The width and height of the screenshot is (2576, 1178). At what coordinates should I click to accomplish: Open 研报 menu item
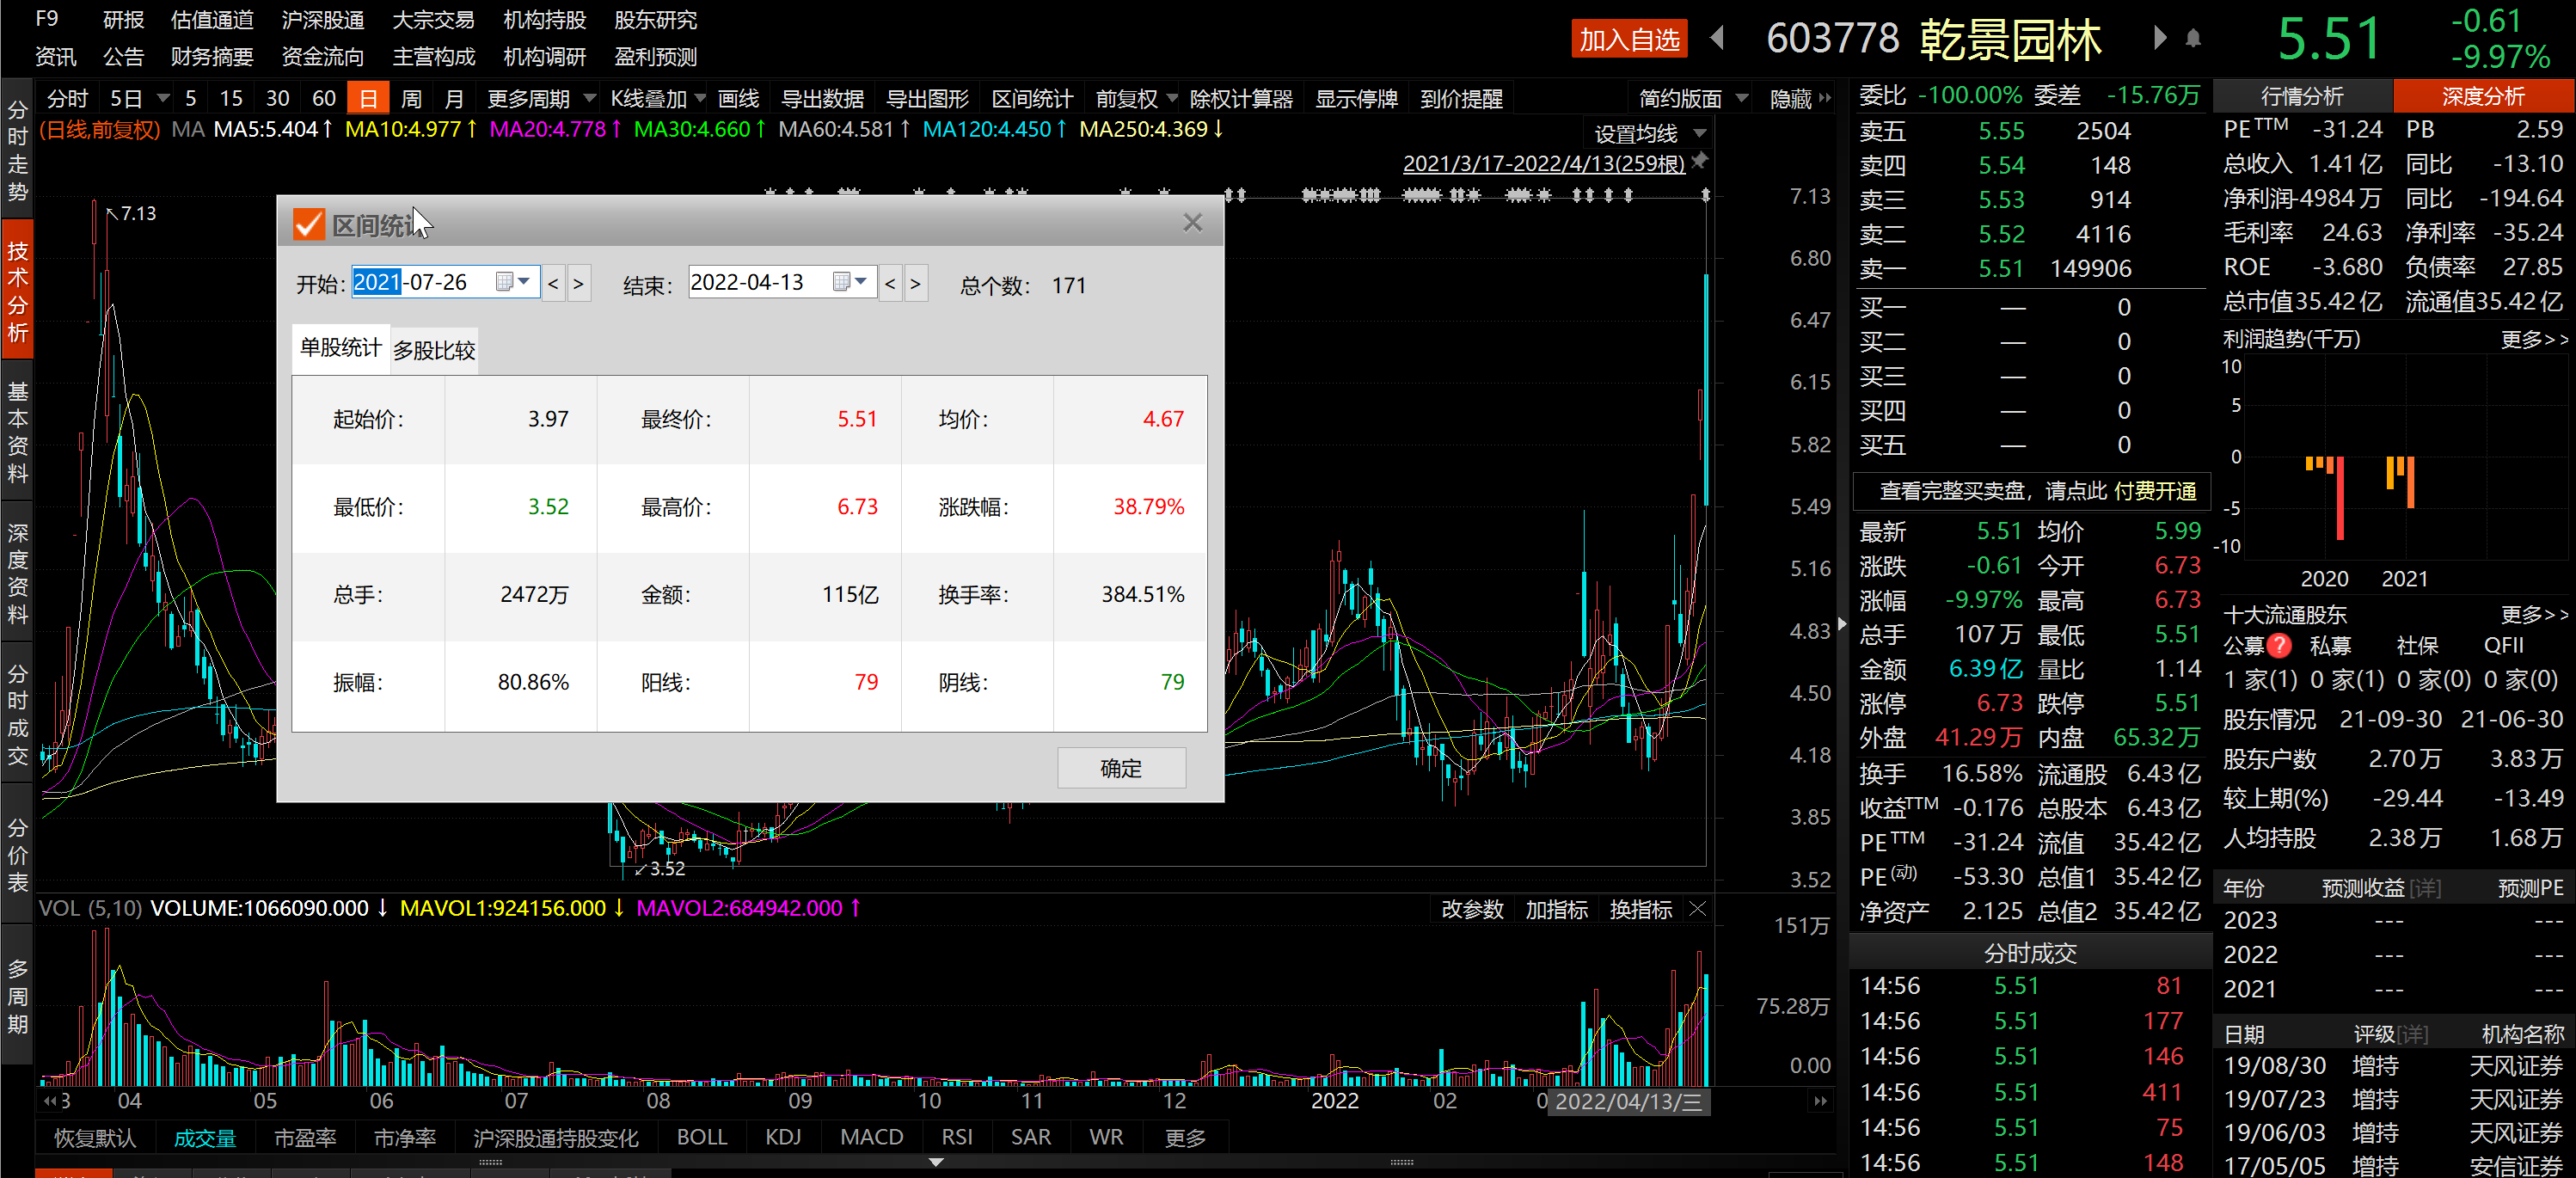pyautogui.click(x=123, y=20)
